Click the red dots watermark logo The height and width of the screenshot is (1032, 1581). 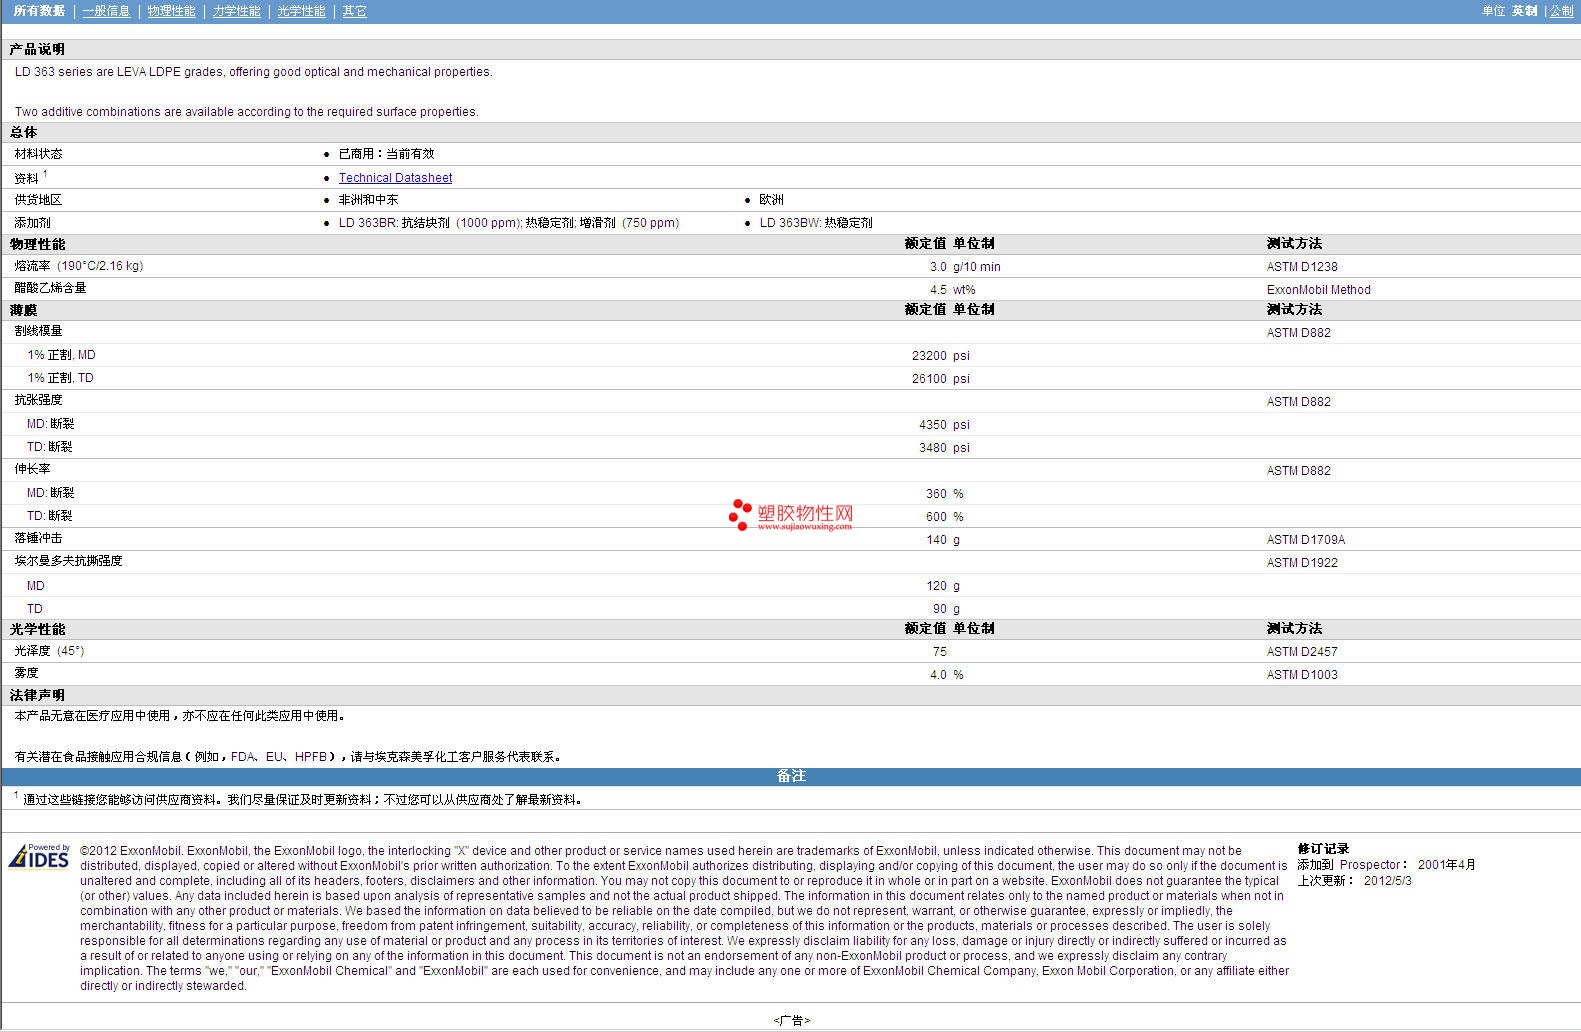click(x=740, y=514)
